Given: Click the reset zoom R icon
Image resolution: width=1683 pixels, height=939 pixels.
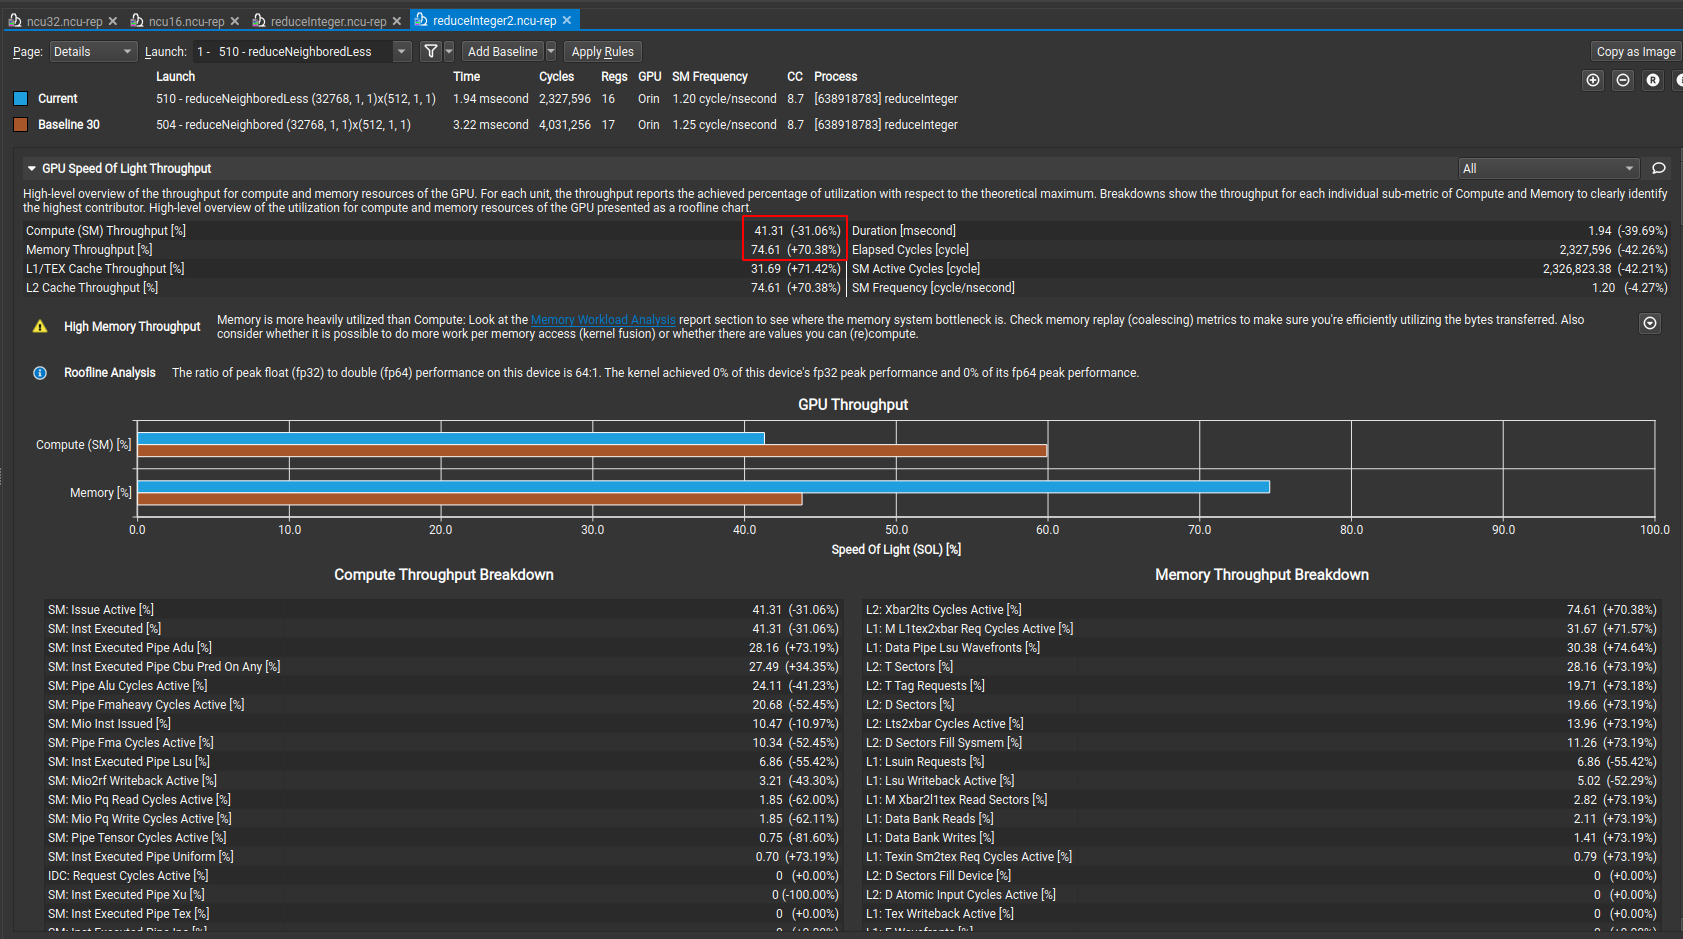Looking at the screenshot, I should tap(1653, 80).
